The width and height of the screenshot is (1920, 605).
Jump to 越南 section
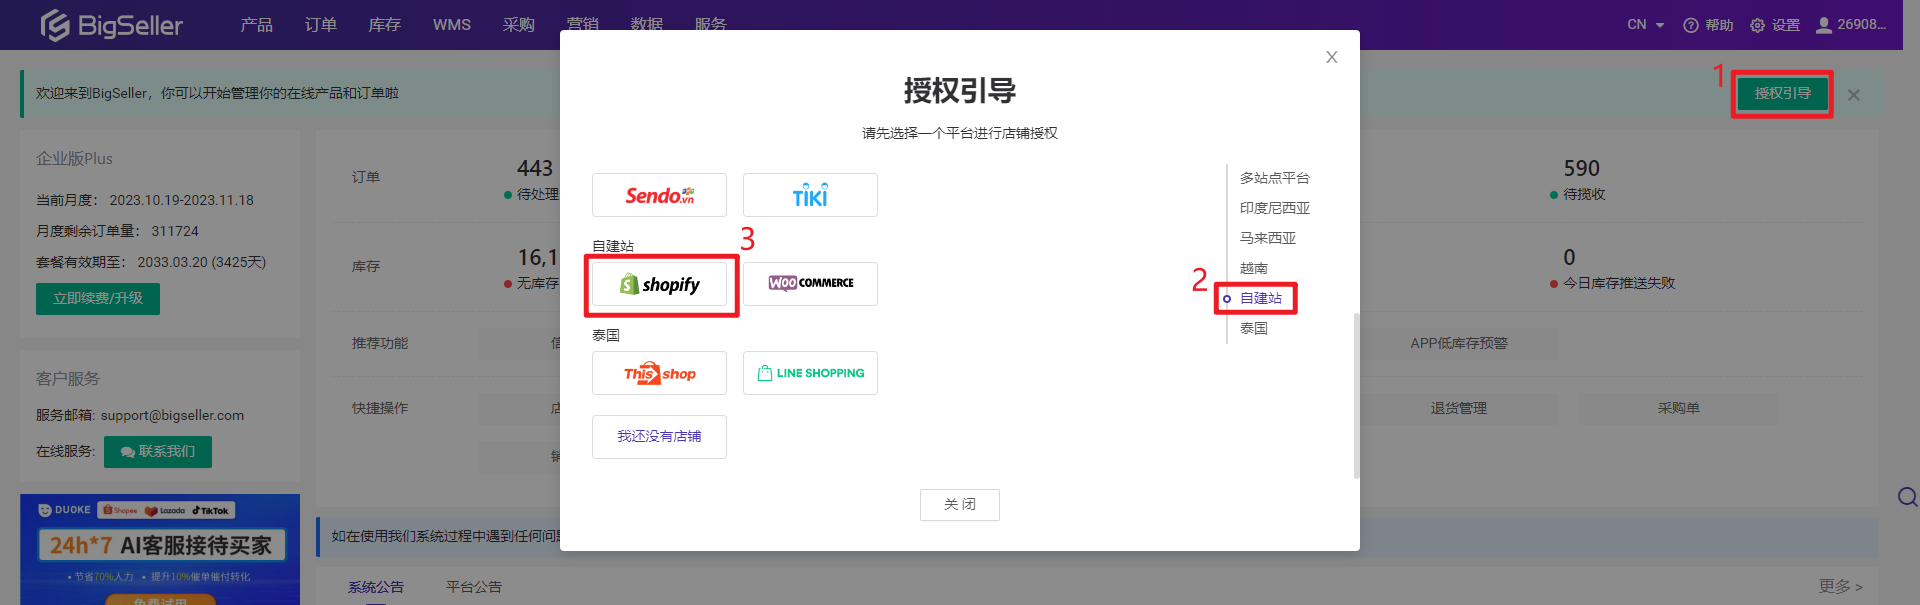coord(1254,268)
